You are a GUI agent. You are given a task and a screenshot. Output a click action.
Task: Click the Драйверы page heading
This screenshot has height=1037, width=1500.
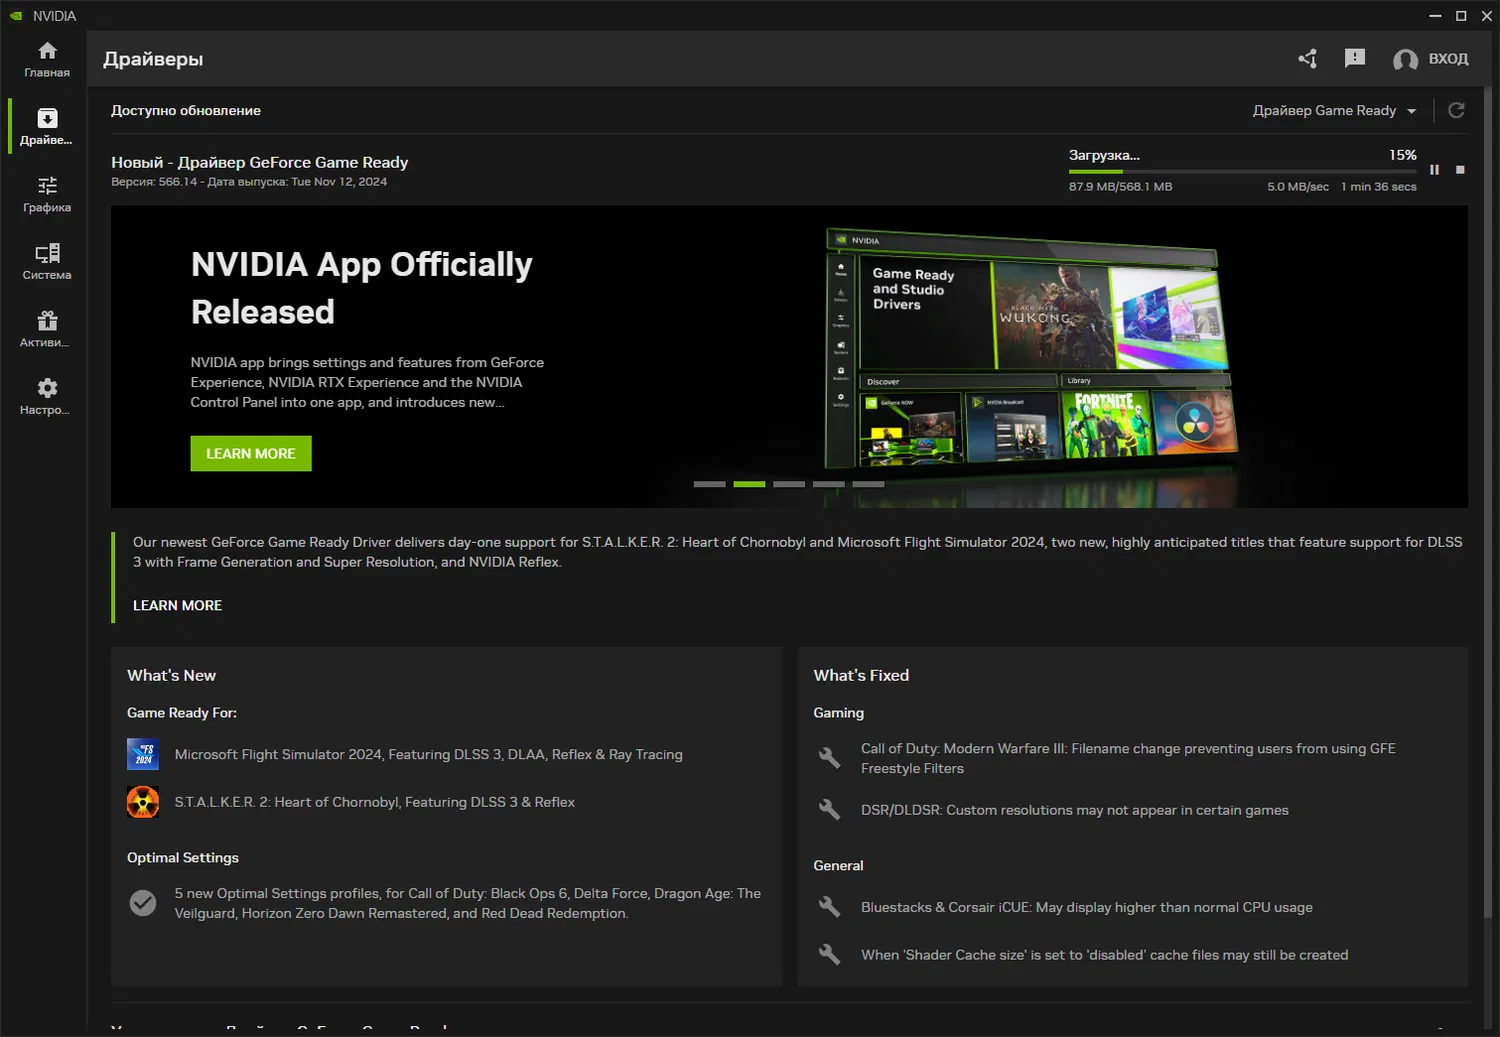pos(153,59)
